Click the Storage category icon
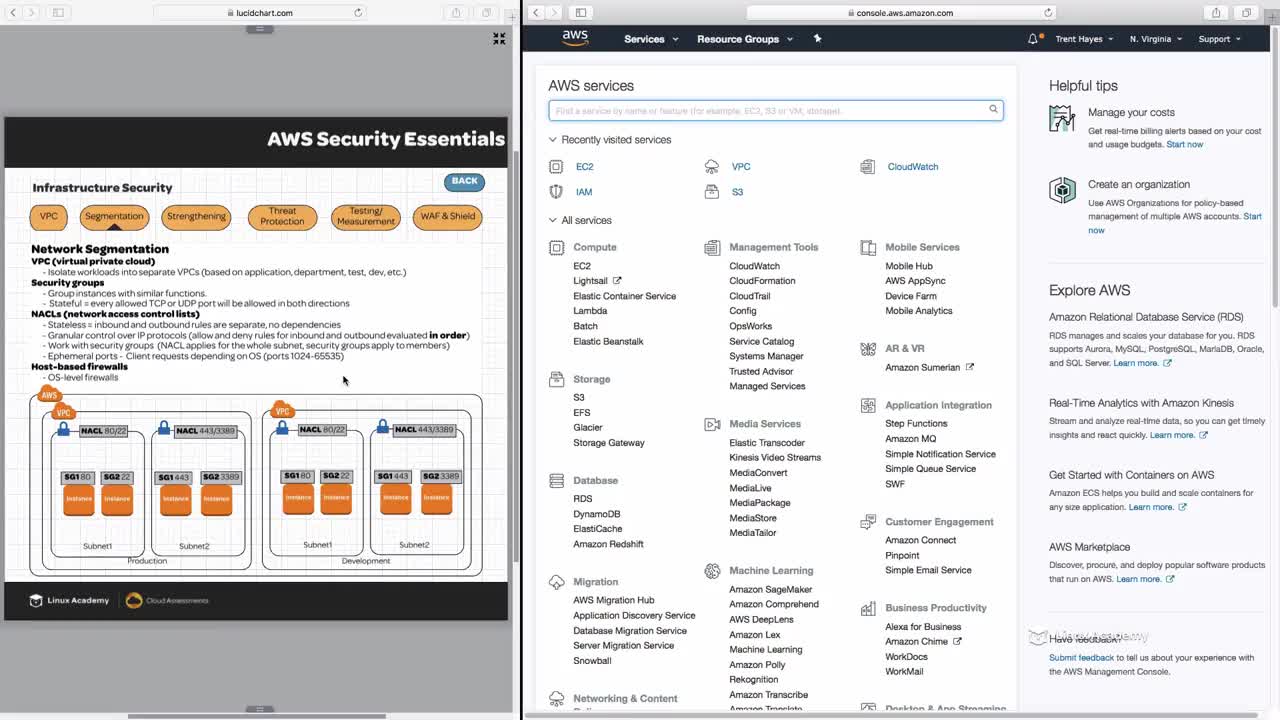 point(557,379)
